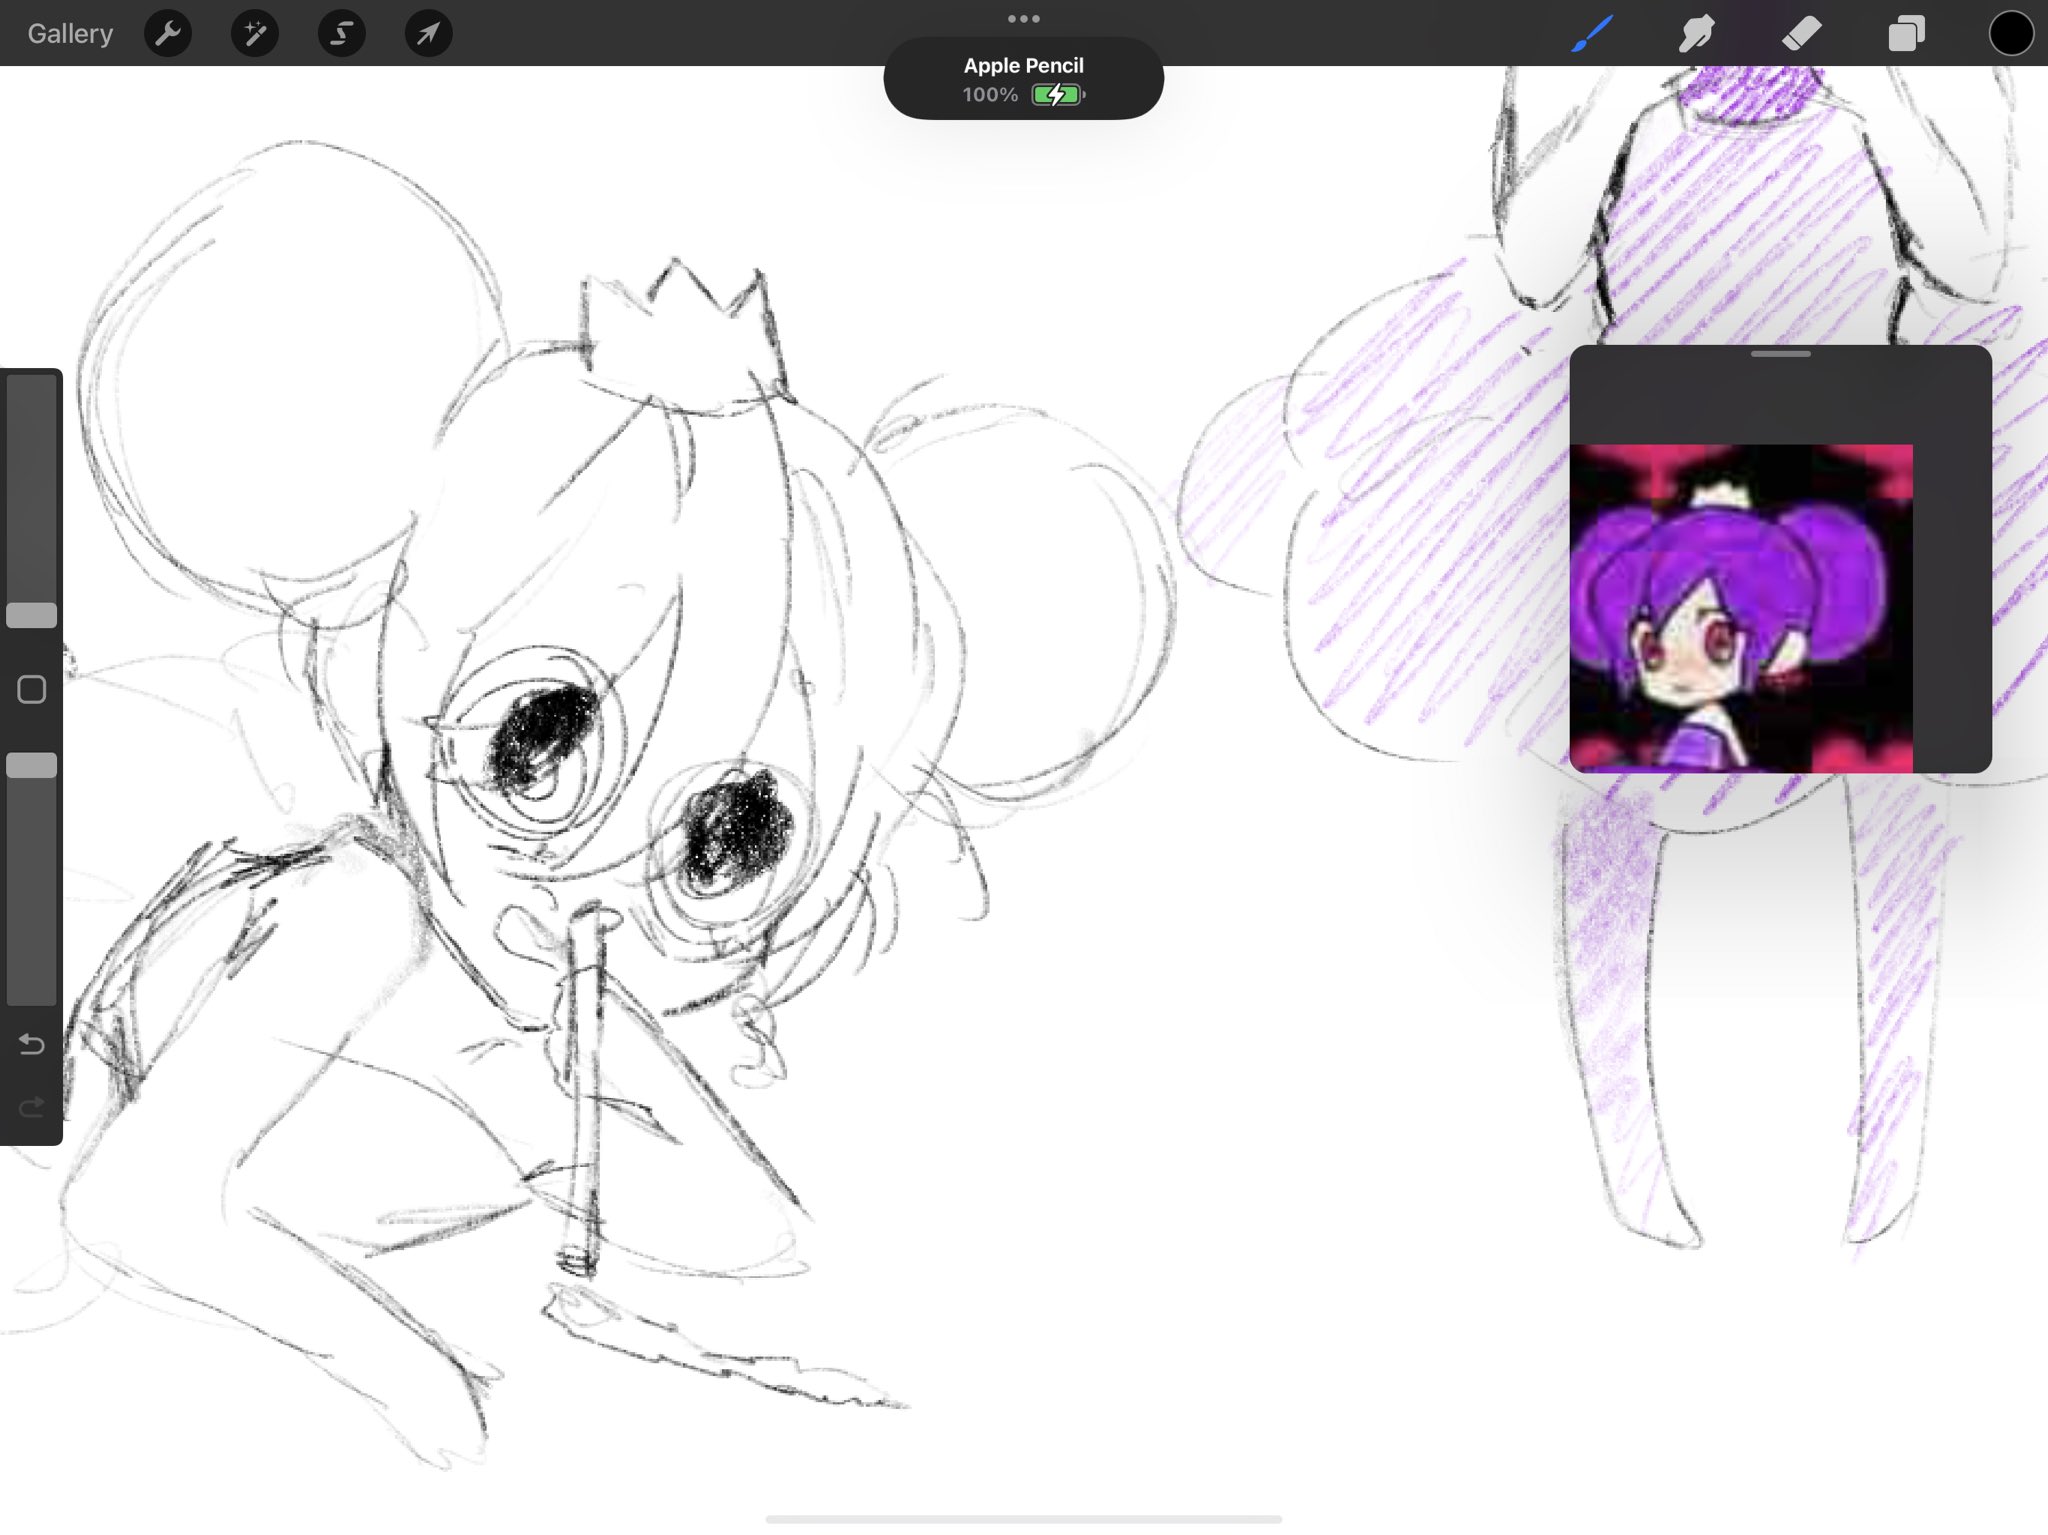2048x1535 pixels.
Task: Tap the three-dot multitasking menu
Action: [1023, 18]
